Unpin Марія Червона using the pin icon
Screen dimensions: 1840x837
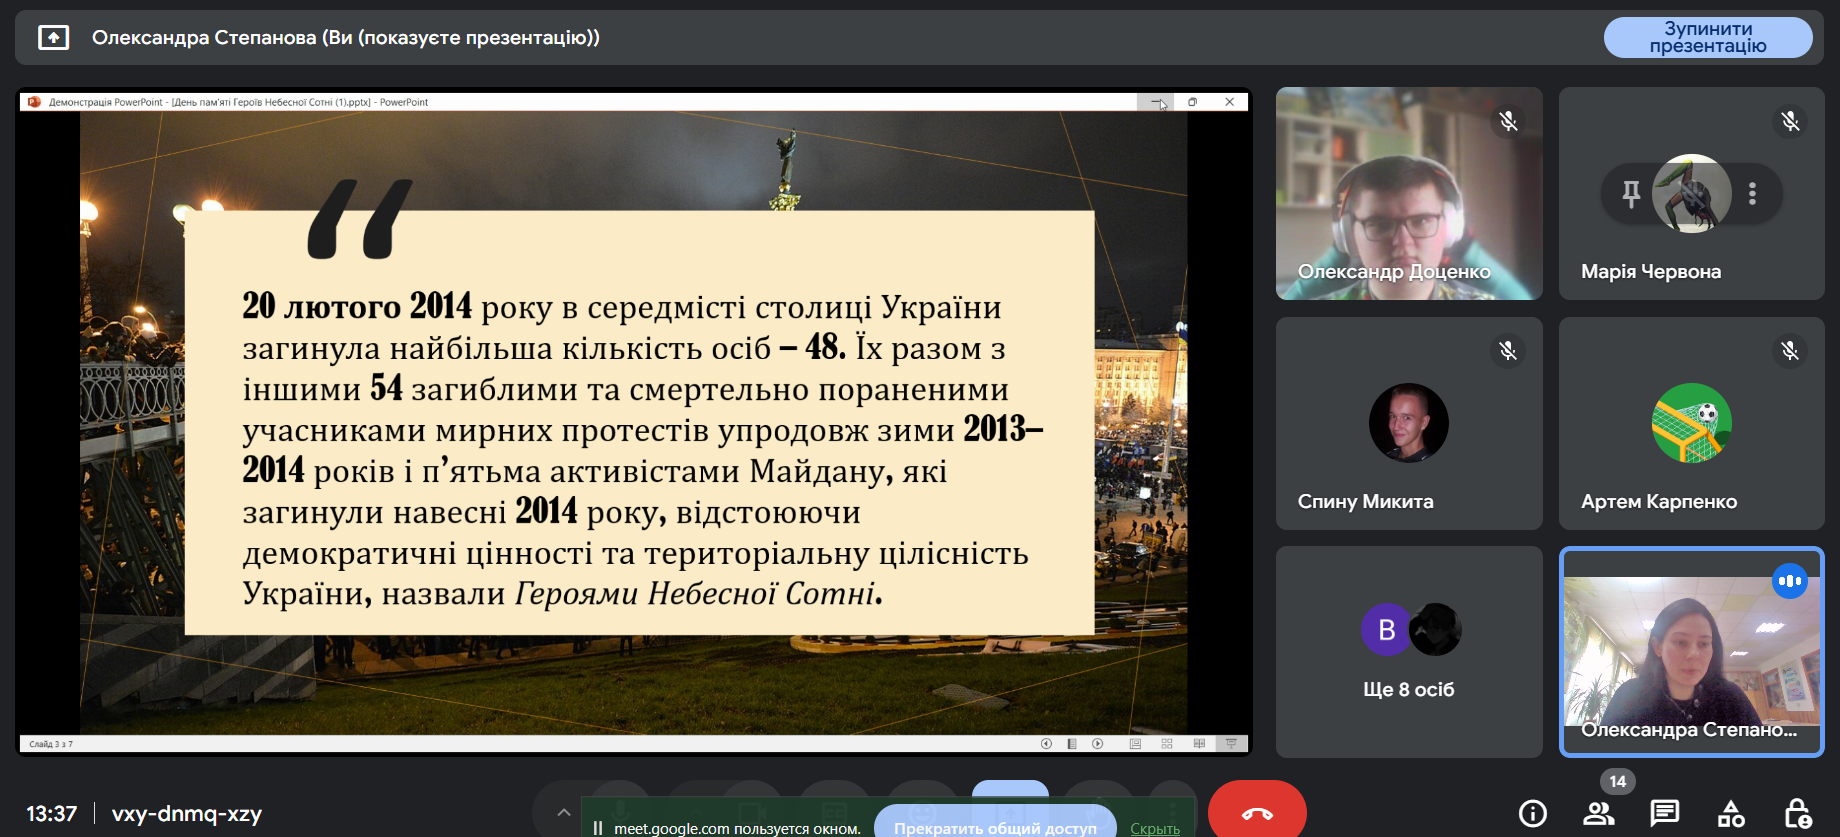click(1631, 194)
